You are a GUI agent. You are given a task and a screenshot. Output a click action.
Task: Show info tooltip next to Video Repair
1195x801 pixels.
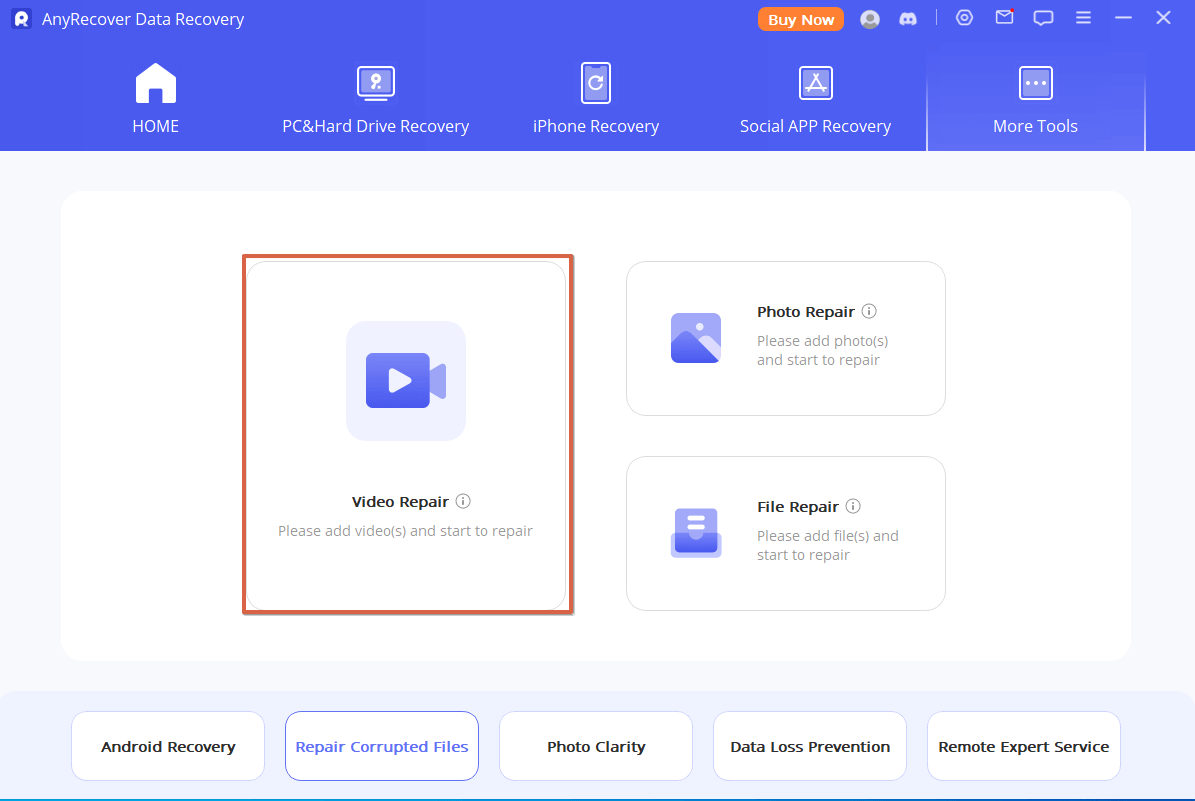coord(463,502)
